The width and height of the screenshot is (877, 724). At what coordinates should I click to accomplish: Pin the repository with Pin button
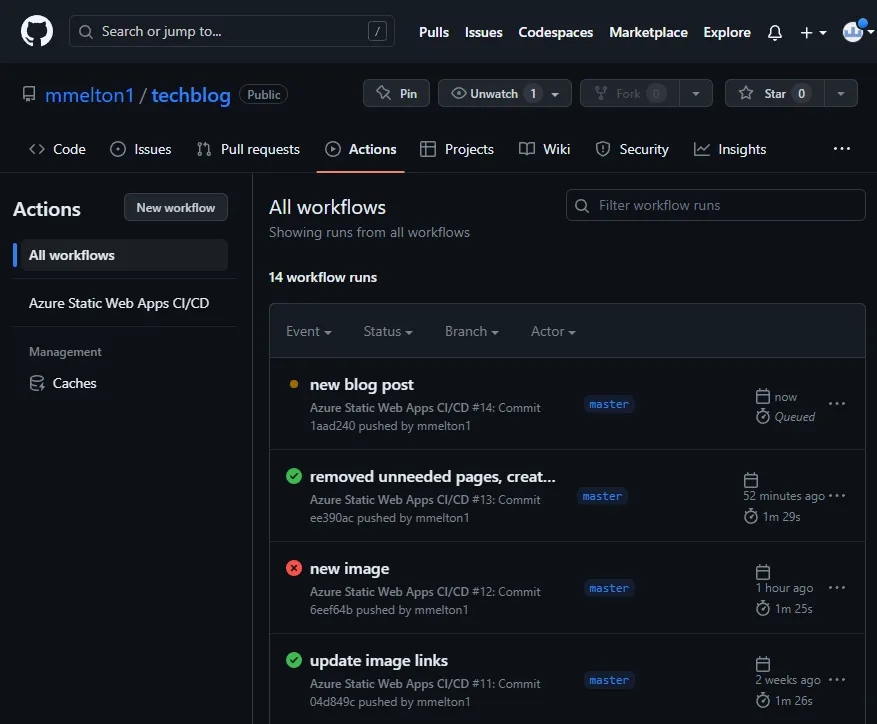397,93
